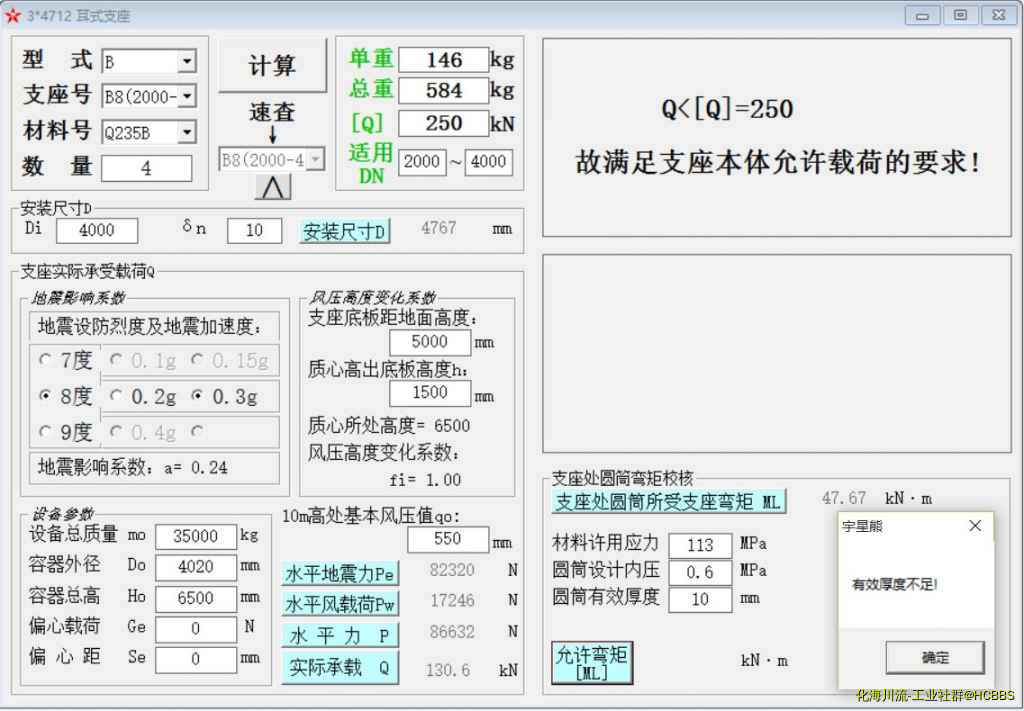Image resolution: width=1024 pixels, height=711 pixels.
Task: Click the 水平力 P button
Action: click(340, 635)
